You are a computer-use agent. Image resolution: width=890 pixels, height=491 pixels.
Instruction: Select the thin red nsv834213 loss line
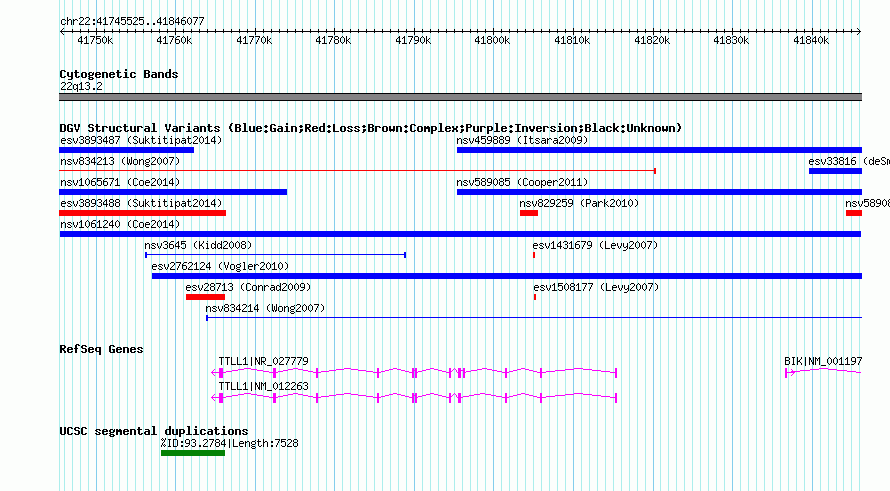tap(358, 171)
